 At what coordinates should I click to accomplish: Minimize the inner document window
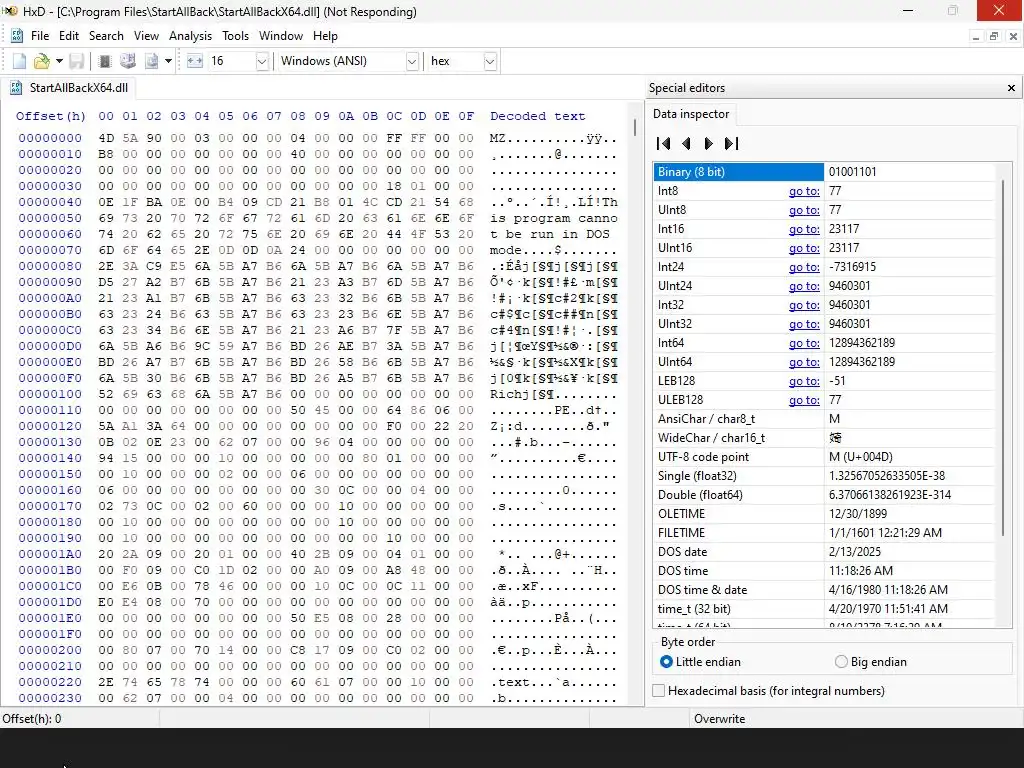coord(976,37)
